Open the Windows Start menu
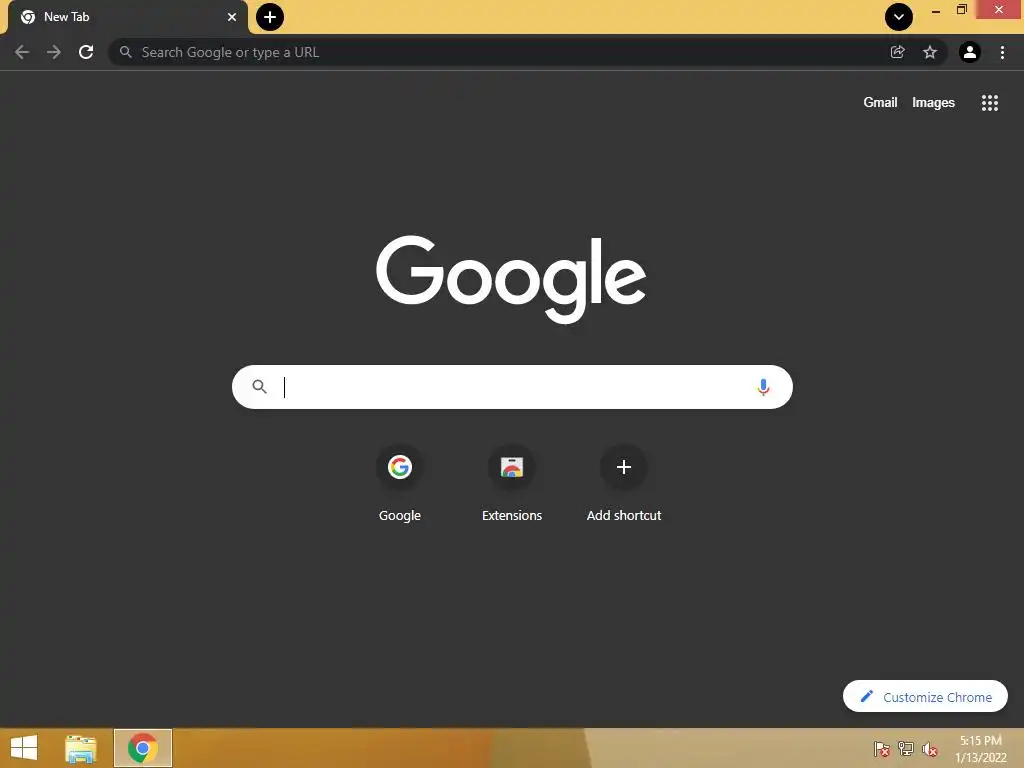The height and width of the screenshot is (768, 1024). coord(24,748)
